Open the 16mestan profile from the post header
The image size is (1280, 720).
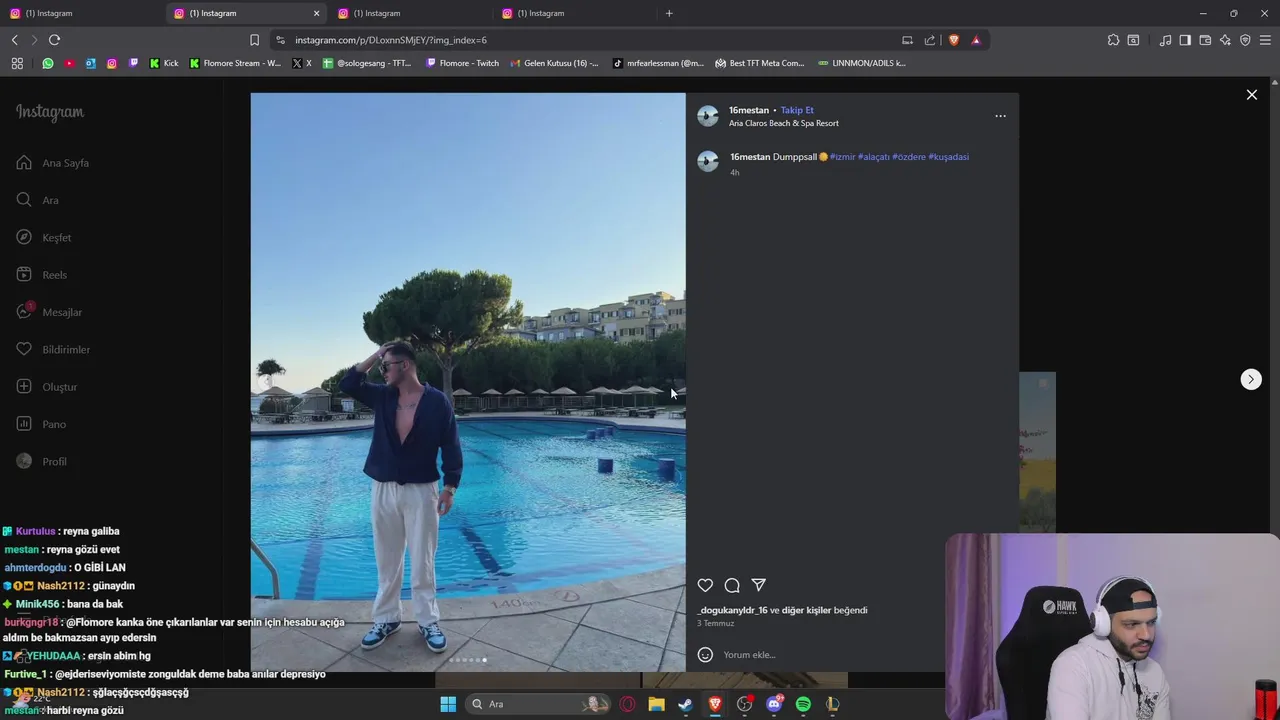click(749, 110)
